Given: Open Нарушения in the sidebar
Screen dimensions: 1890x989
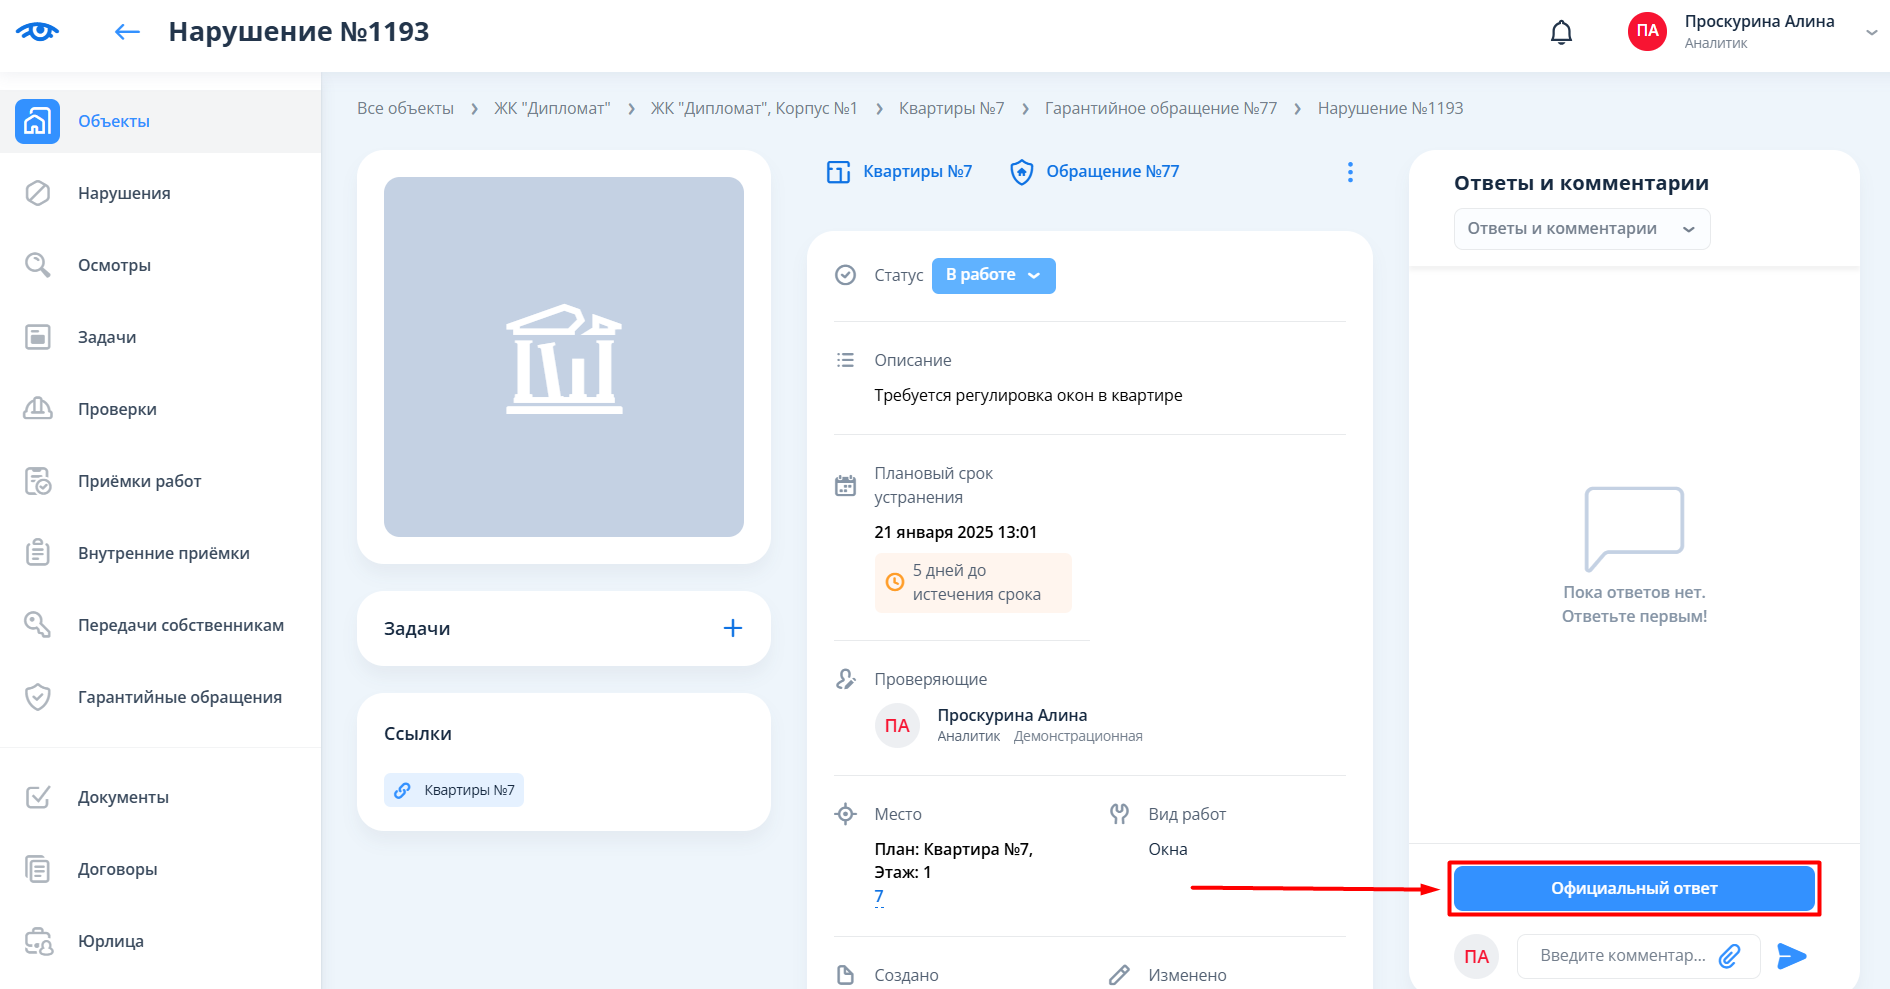Looking at the screenshot, I should click(x=124, y=193).
